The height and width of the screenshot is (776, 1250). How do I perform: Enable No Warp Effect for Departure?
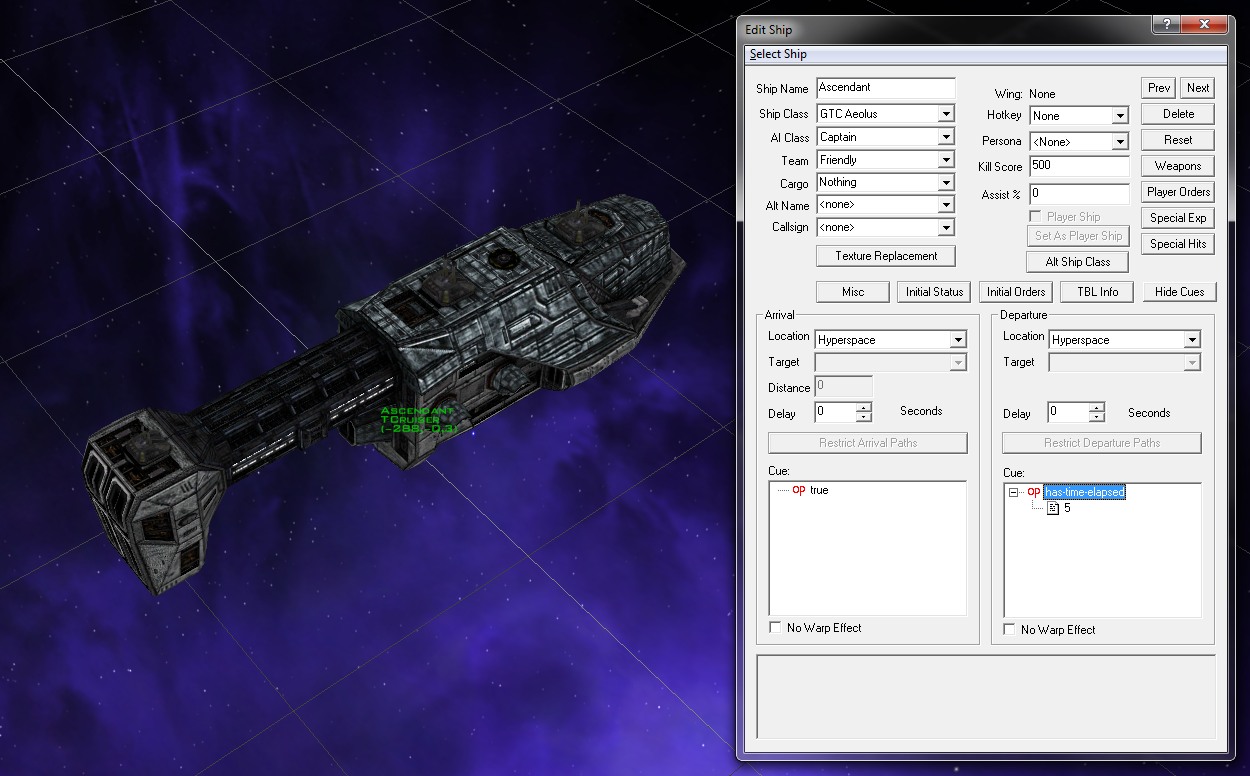click(1009, 630)
